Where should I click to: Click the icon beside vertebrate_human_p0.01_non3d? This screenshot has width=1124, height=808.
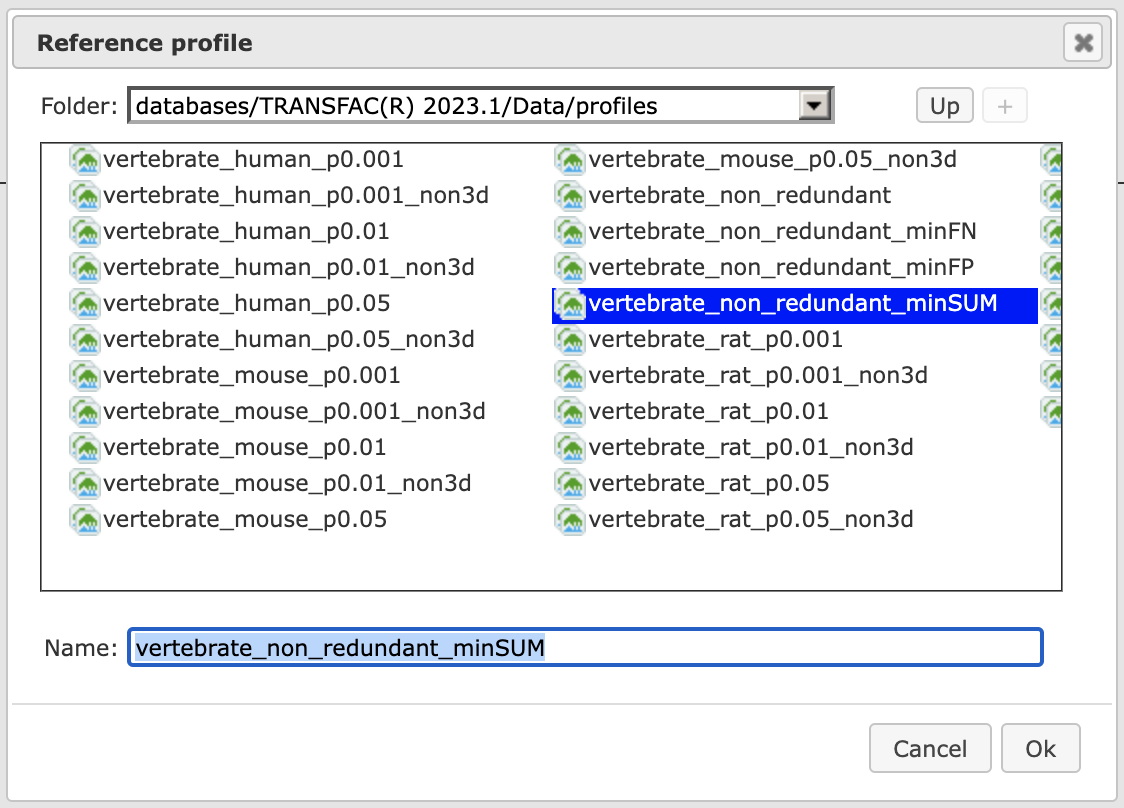85,267
